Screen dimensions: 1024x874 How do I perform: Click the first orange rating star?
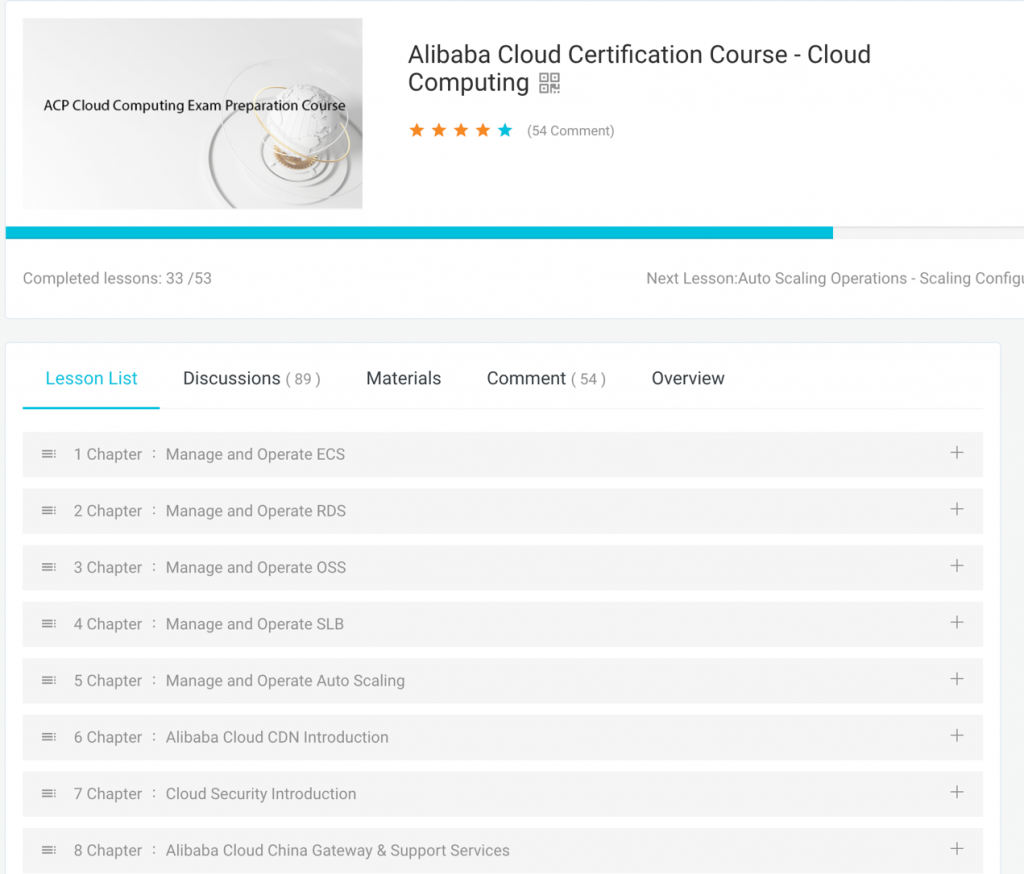pos(417,130)
